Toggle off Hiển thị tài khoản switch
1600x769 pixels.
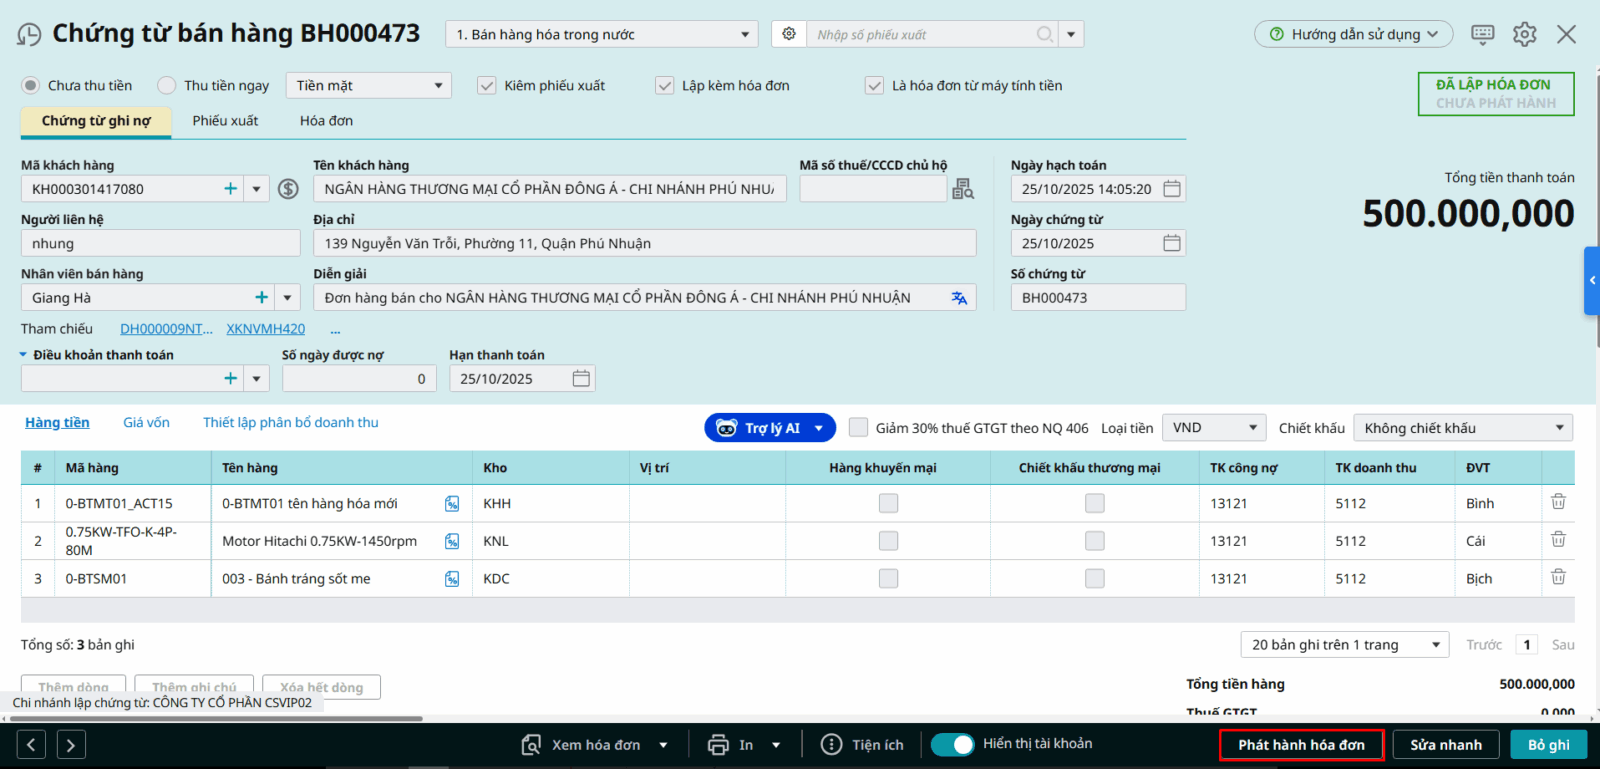952,744
